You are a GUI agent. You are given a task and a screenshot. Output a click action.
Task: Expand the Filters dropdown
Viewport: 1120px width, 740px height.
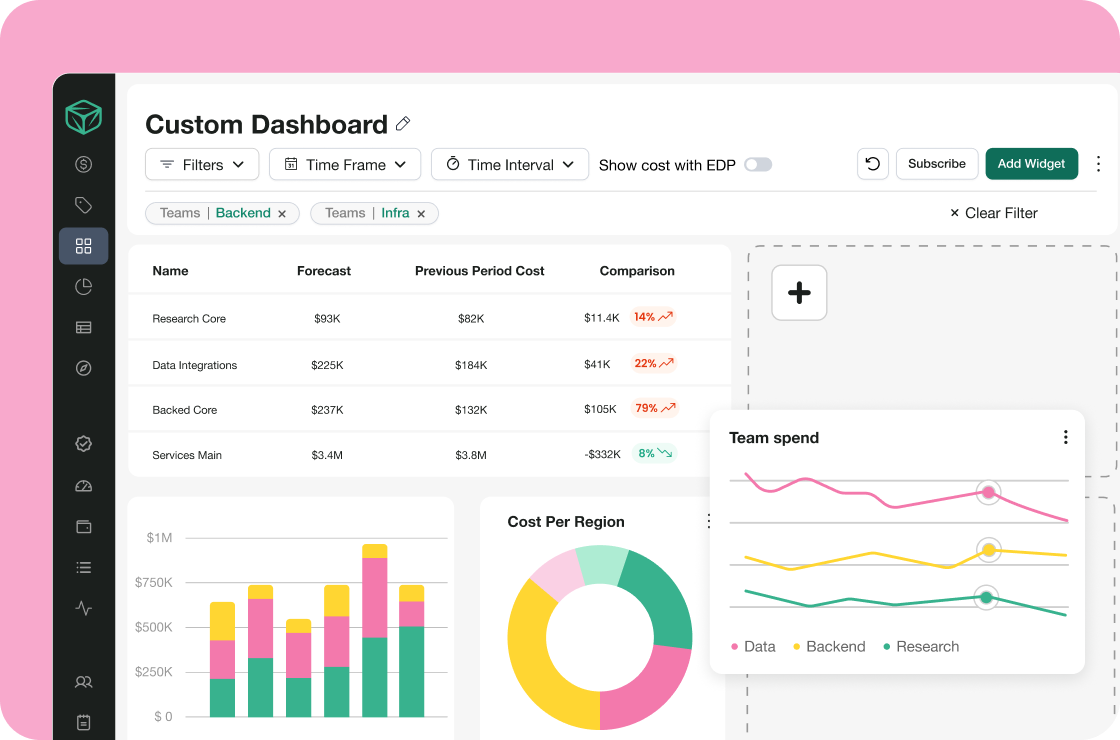click(202, 165)
